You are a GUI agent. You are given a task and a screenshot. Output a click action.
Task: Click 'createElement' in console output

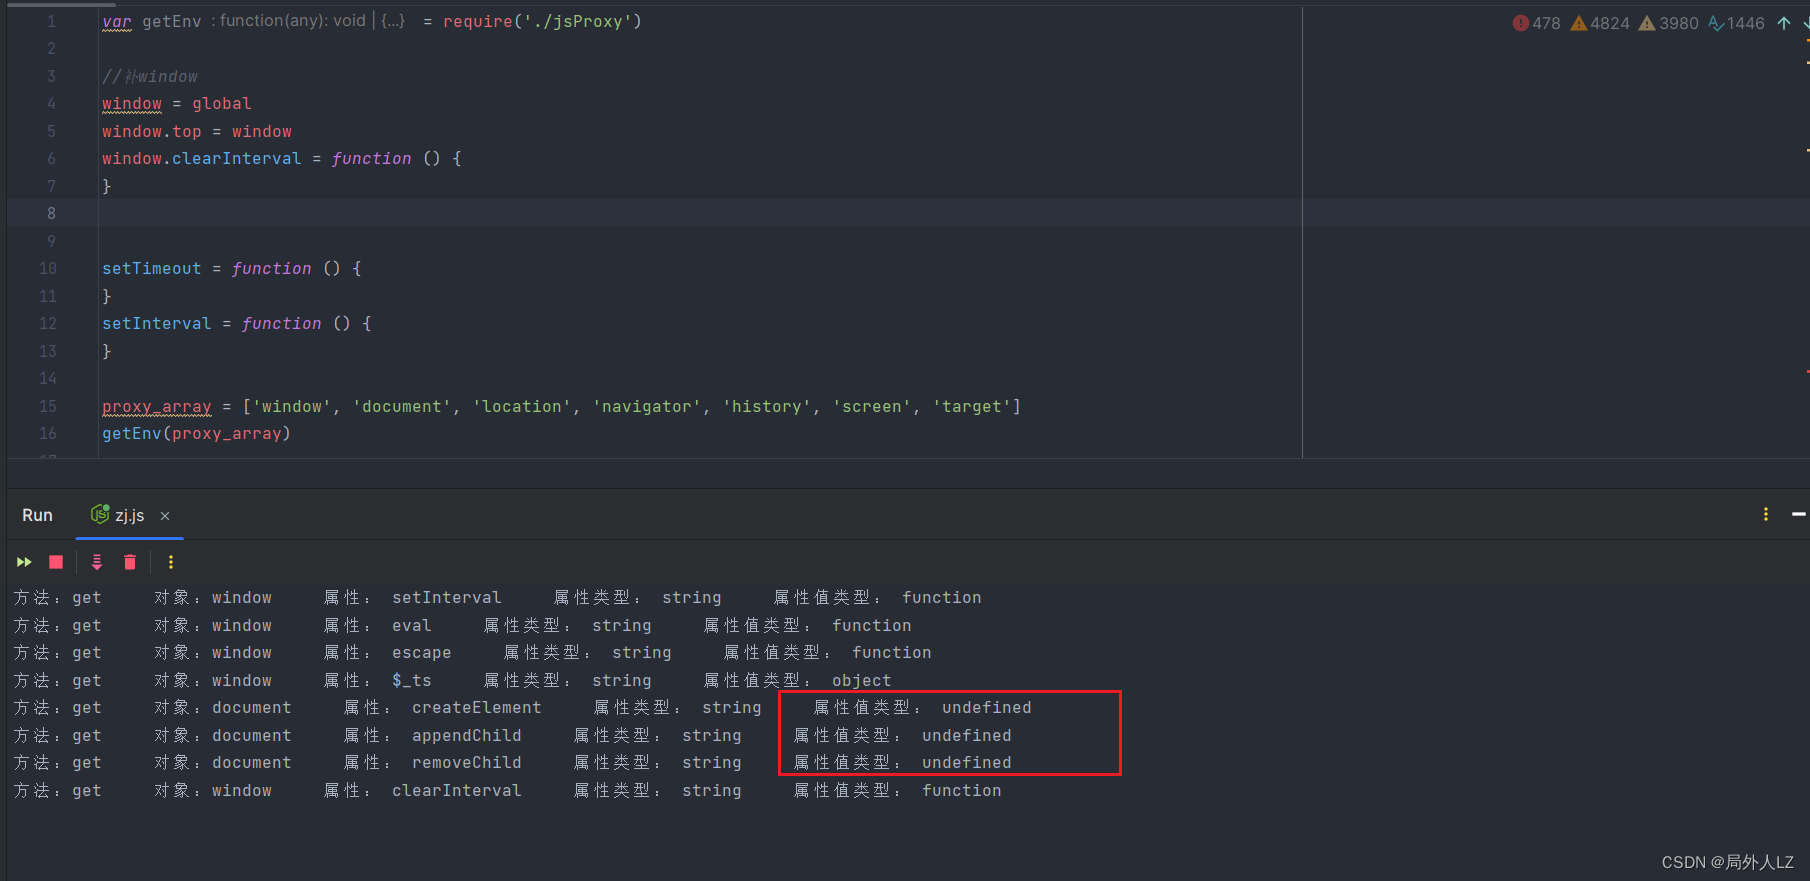[x=477, y=707]
